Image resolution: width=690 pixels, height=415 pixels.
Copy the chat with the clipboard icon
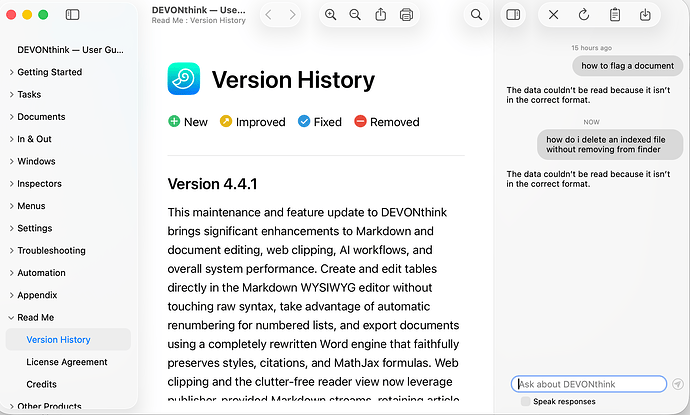[615, 15]
